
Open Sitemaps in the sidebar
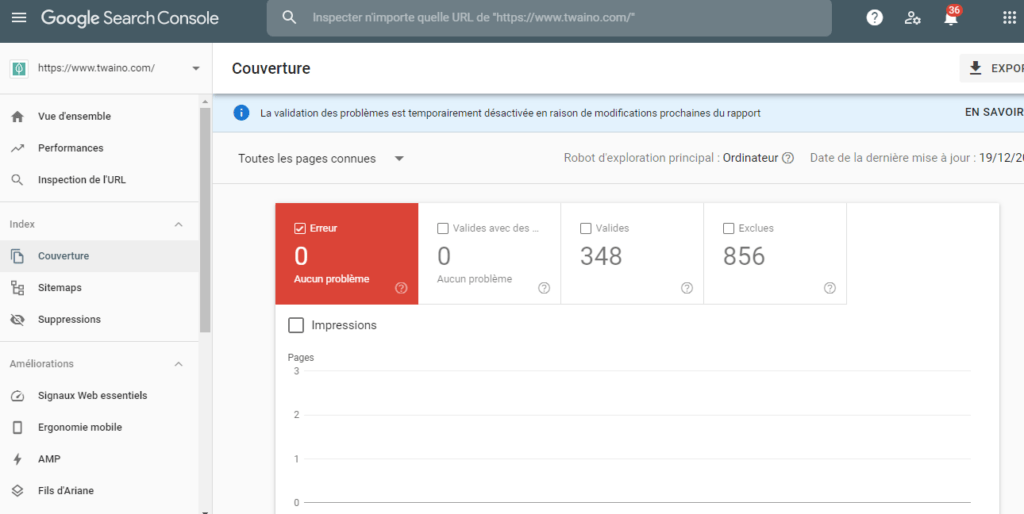click(x=60, y=288)
